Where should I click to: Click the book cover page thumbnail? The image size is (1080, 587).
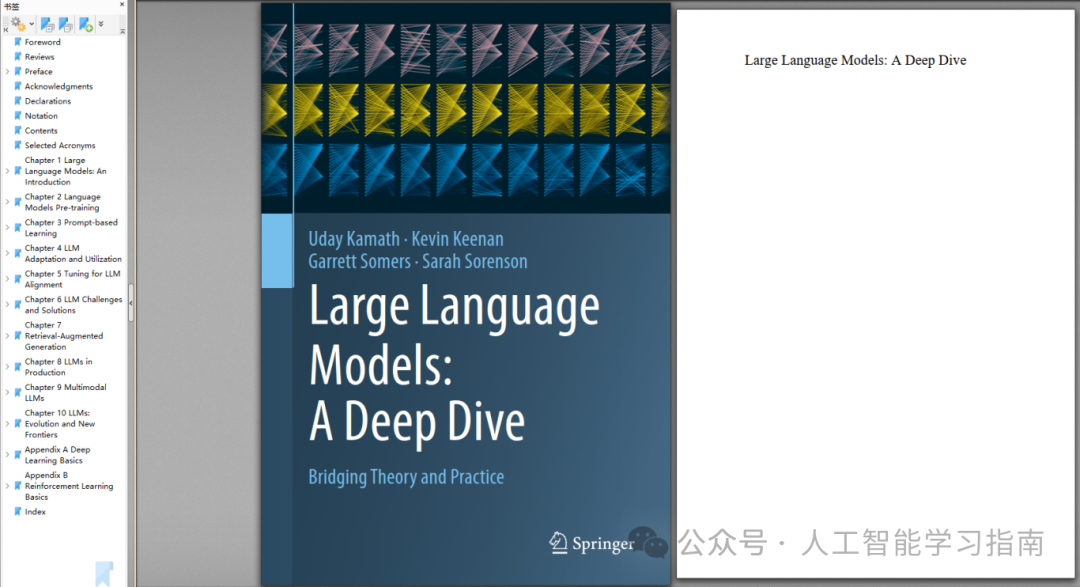click(x=466, y=294)
